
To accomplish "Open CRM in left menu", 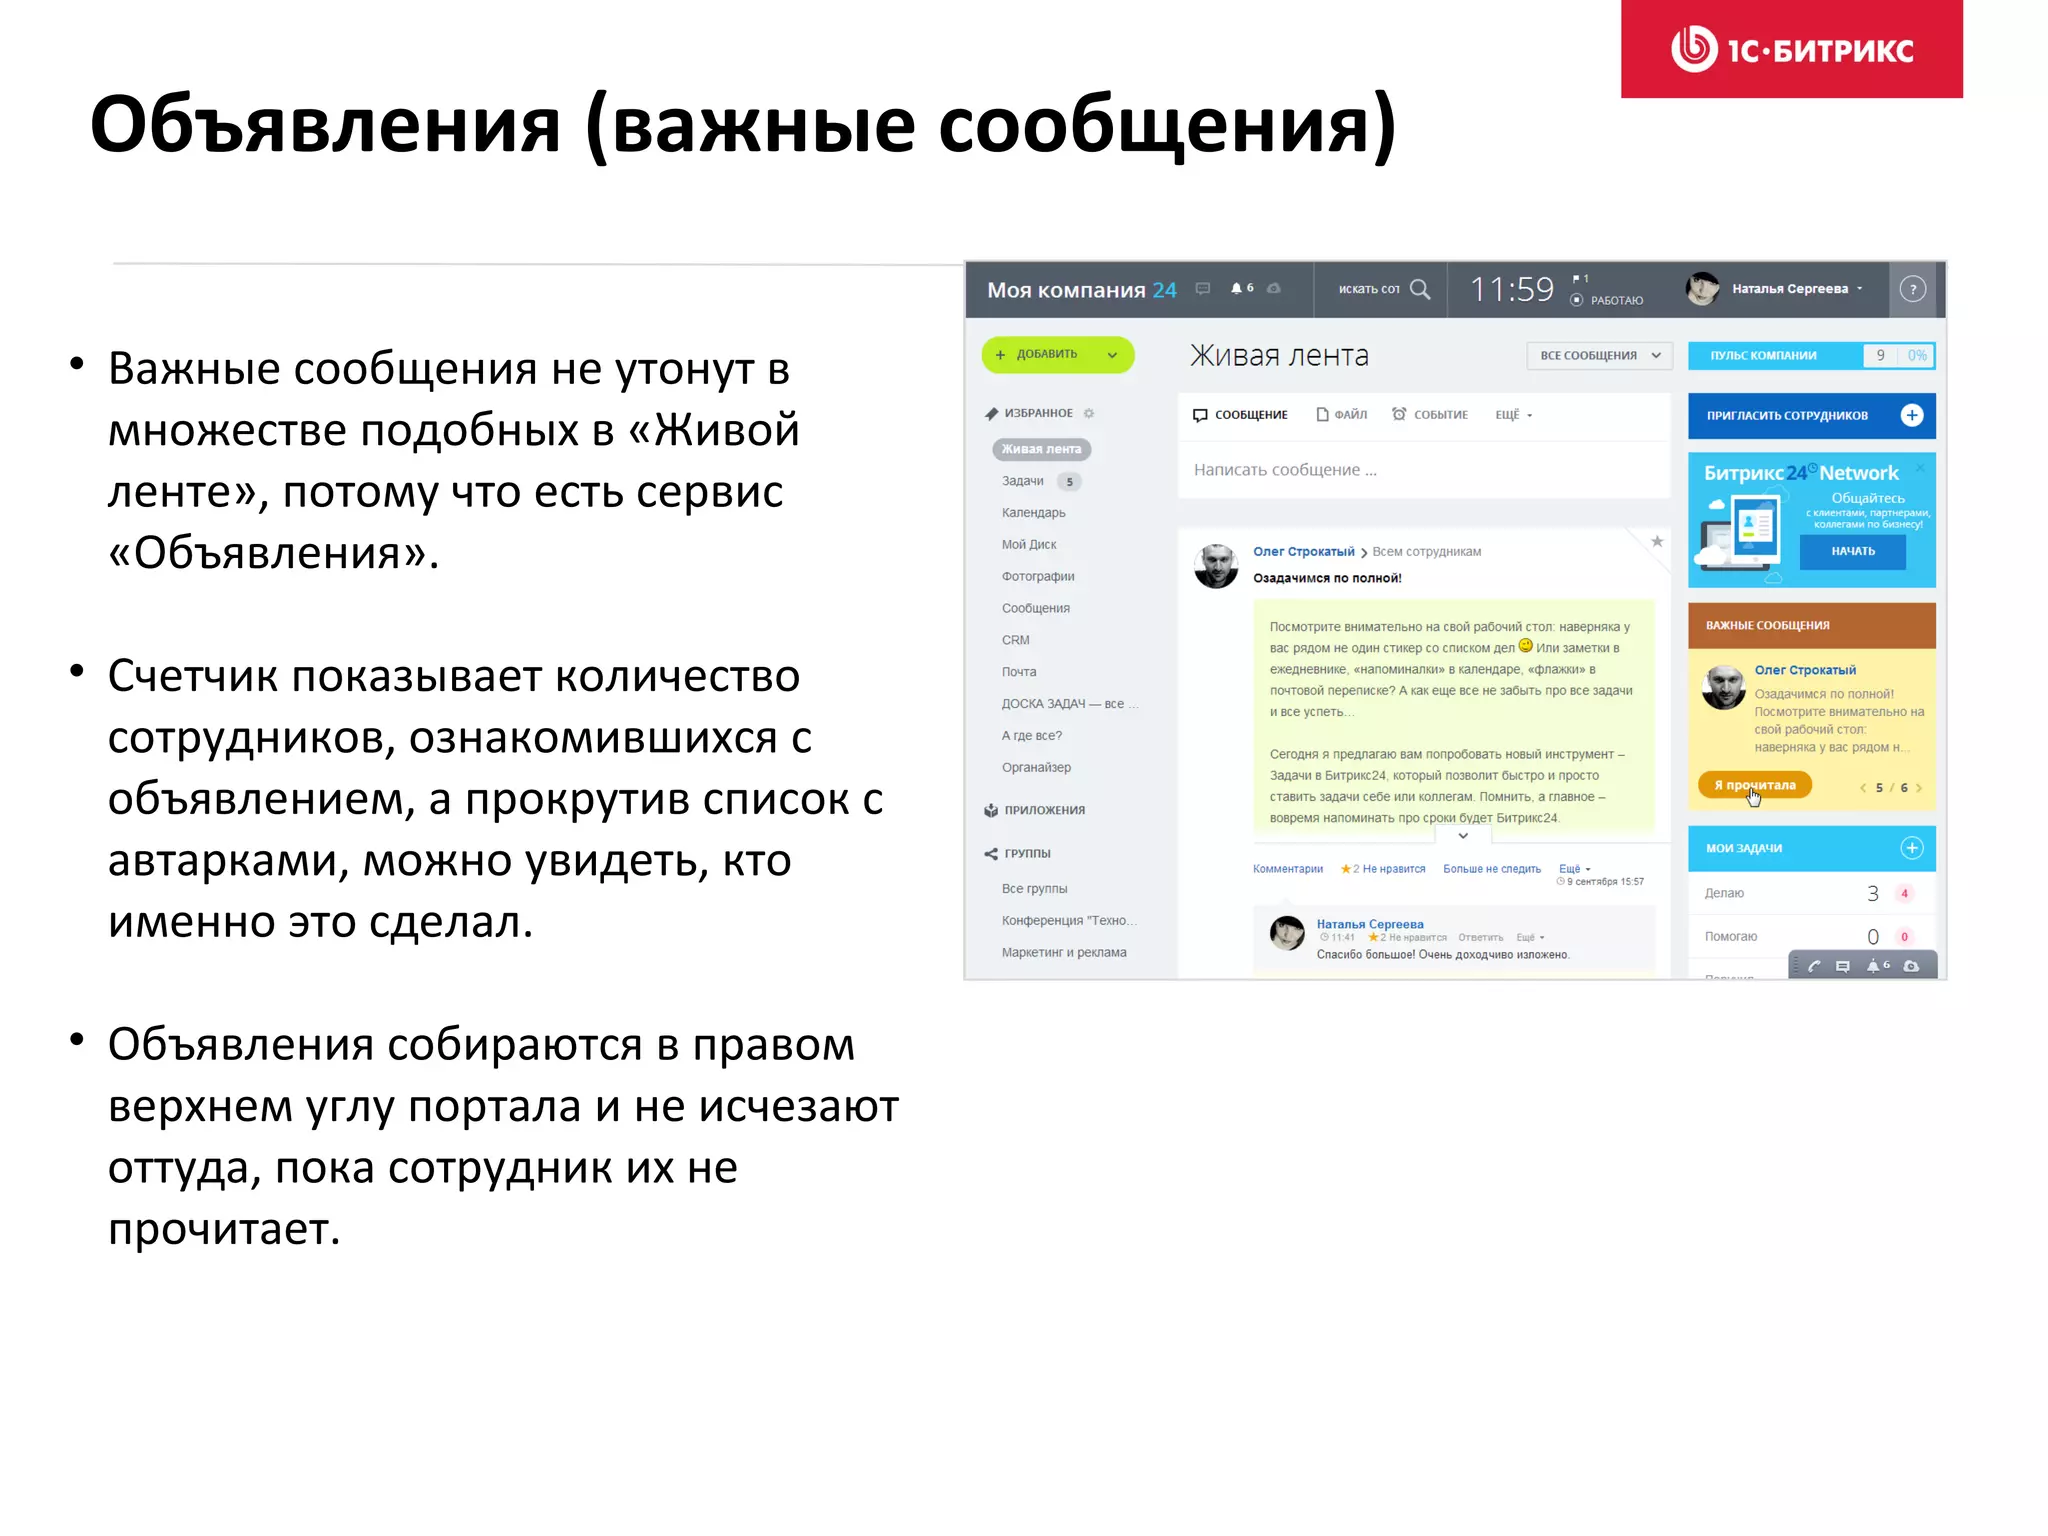I will [x=1015, y=640].
